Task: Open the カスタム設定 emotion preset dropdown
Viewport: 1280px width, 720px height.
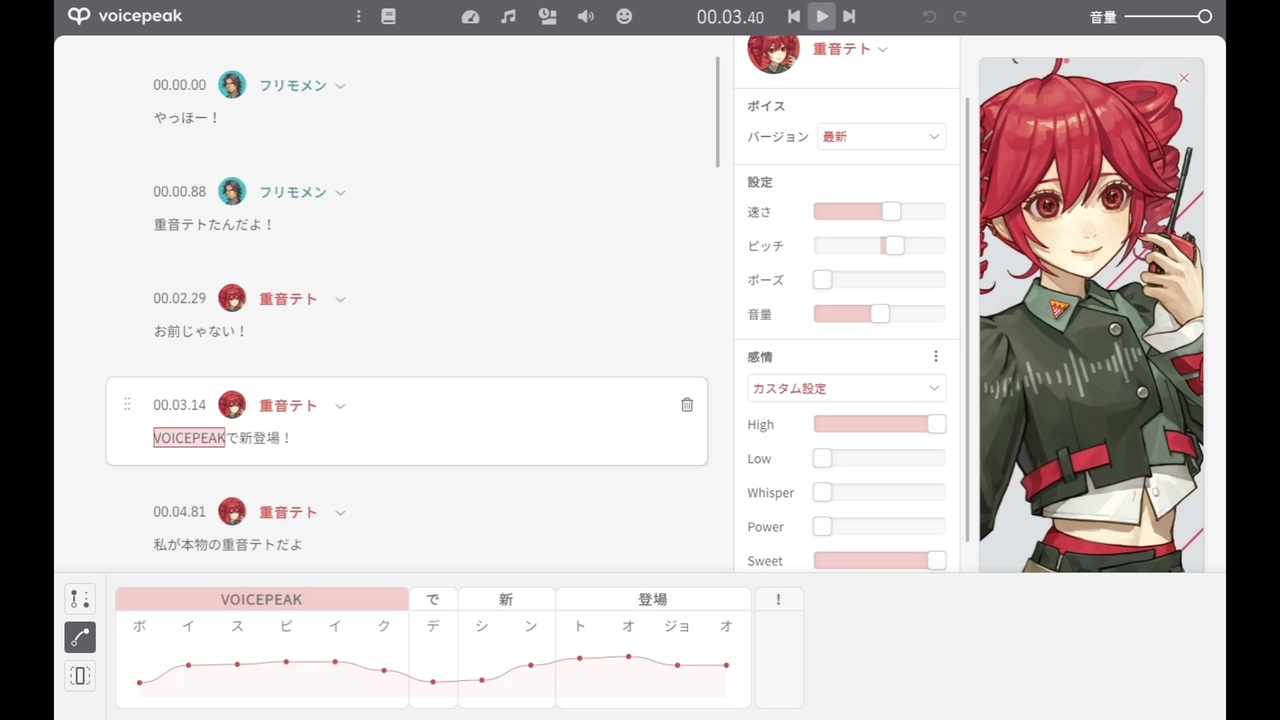Action: click(846, 388)
